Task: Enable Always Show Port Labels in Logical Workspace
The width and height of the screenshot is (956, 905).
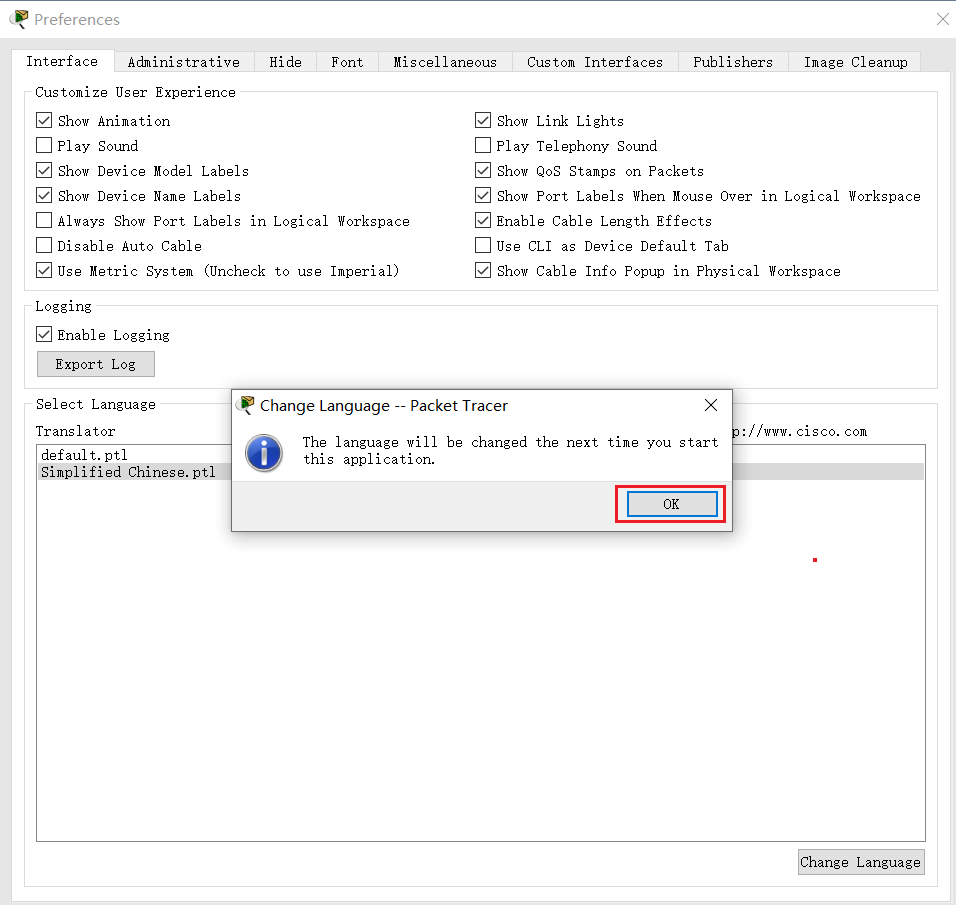Action: click(x=44, y=220)
